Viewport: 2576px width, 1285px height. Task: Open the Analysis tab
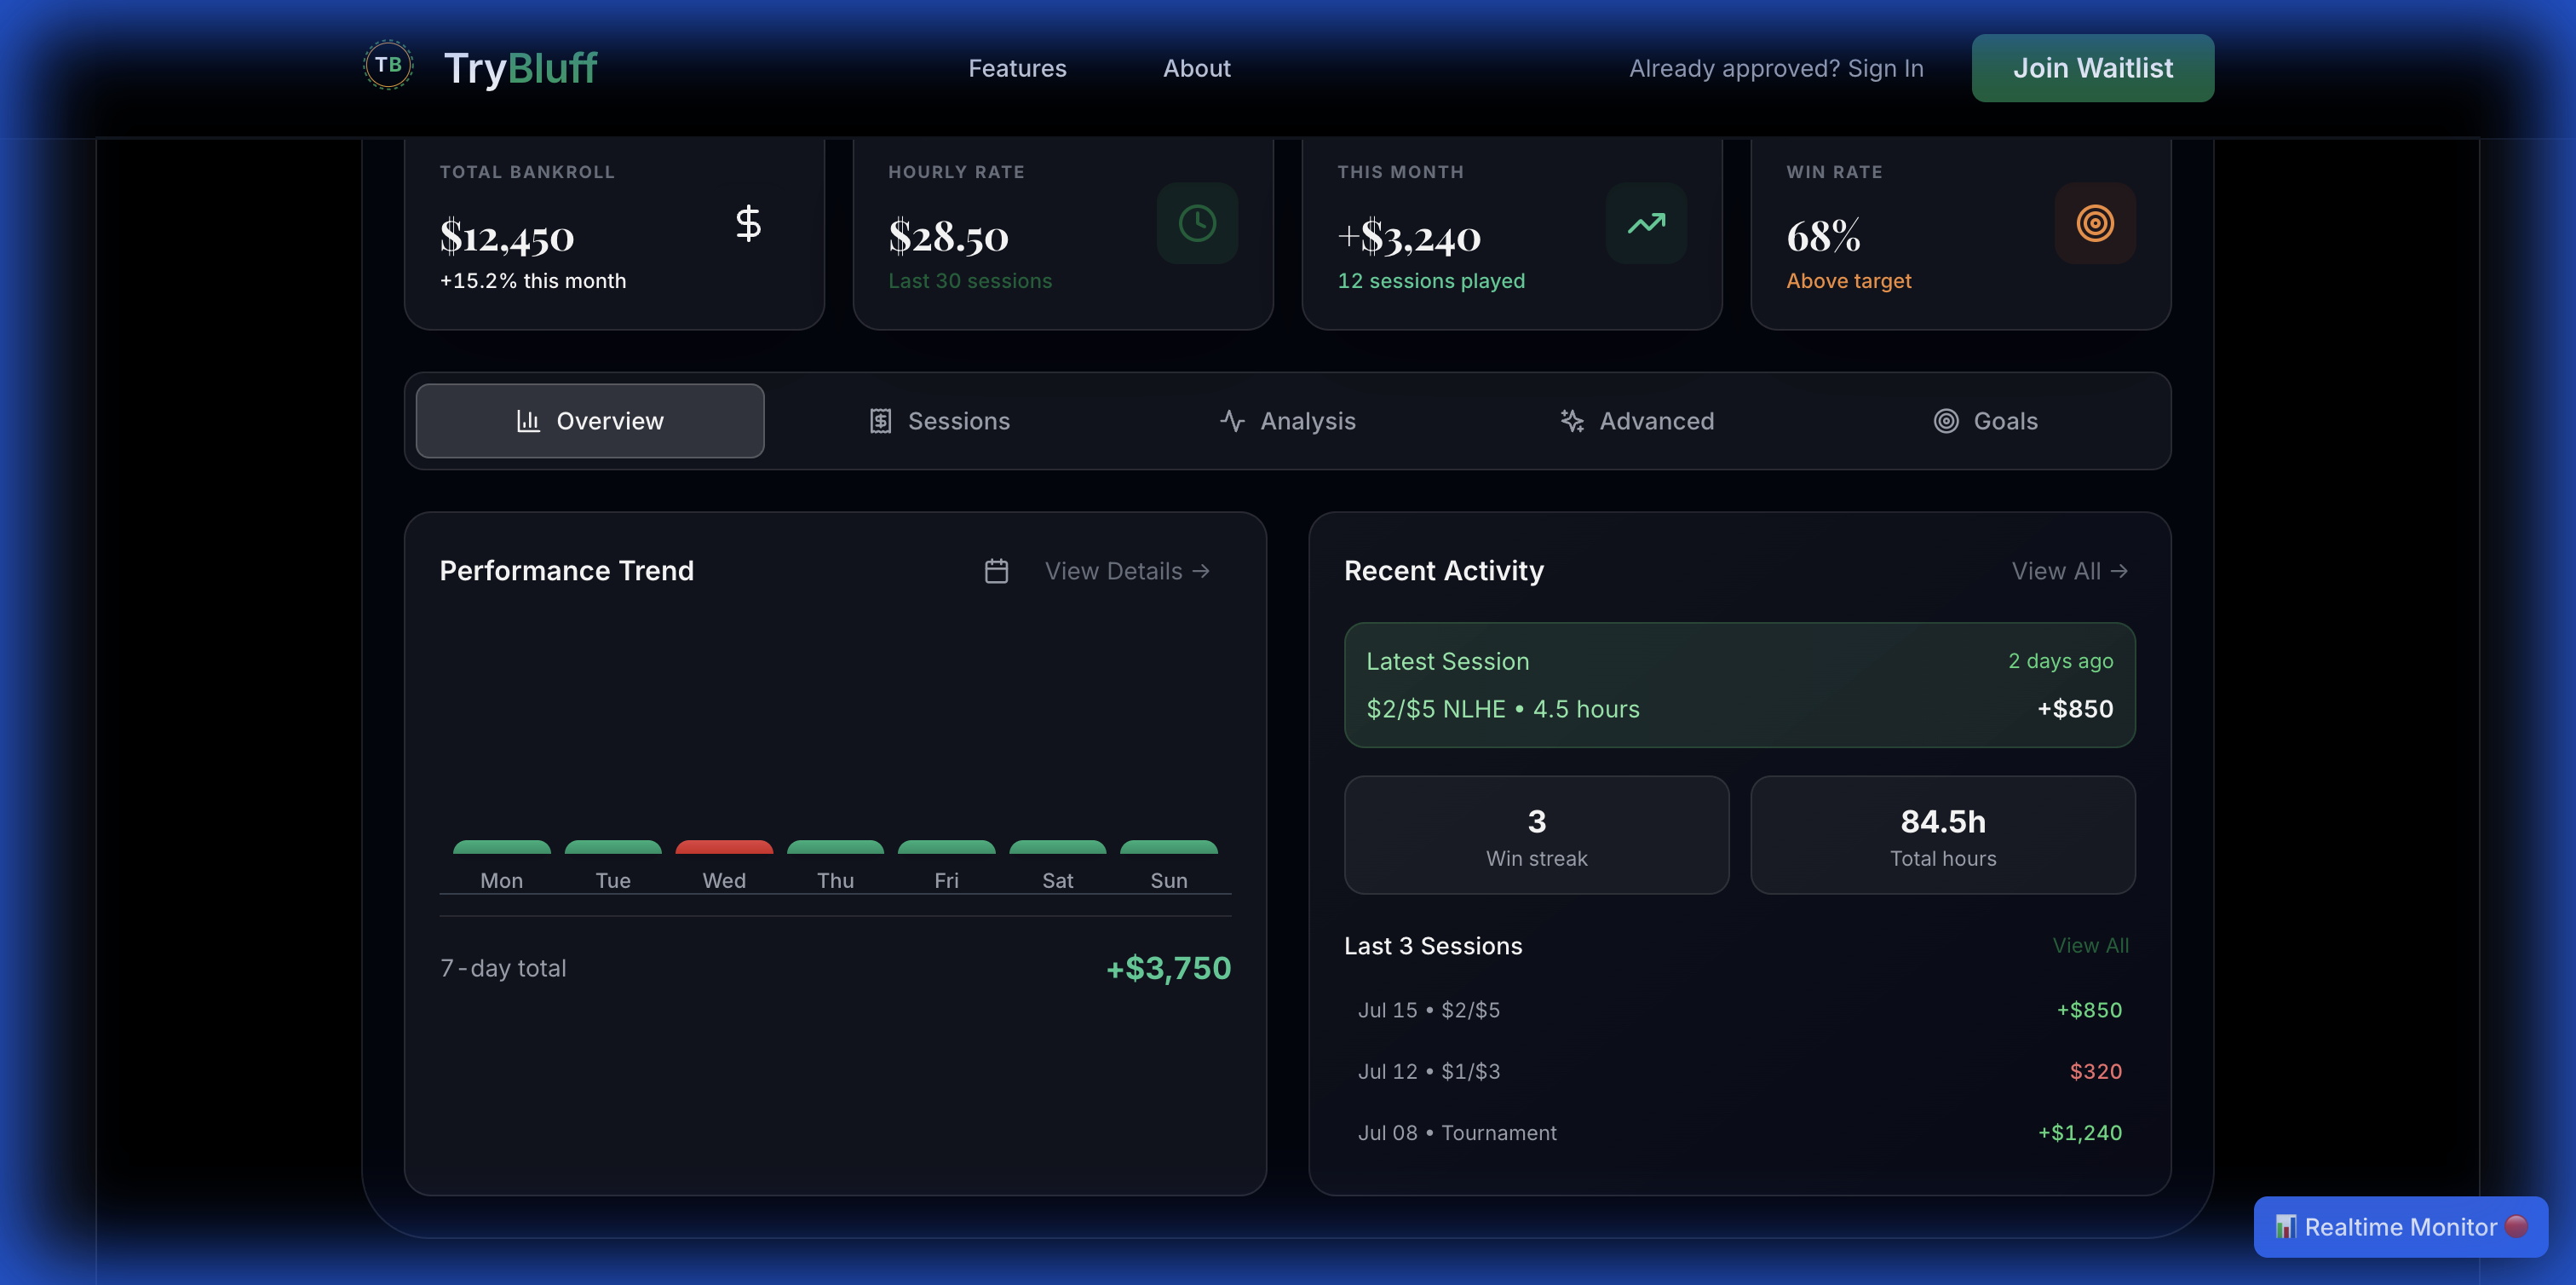[1288, 421]
